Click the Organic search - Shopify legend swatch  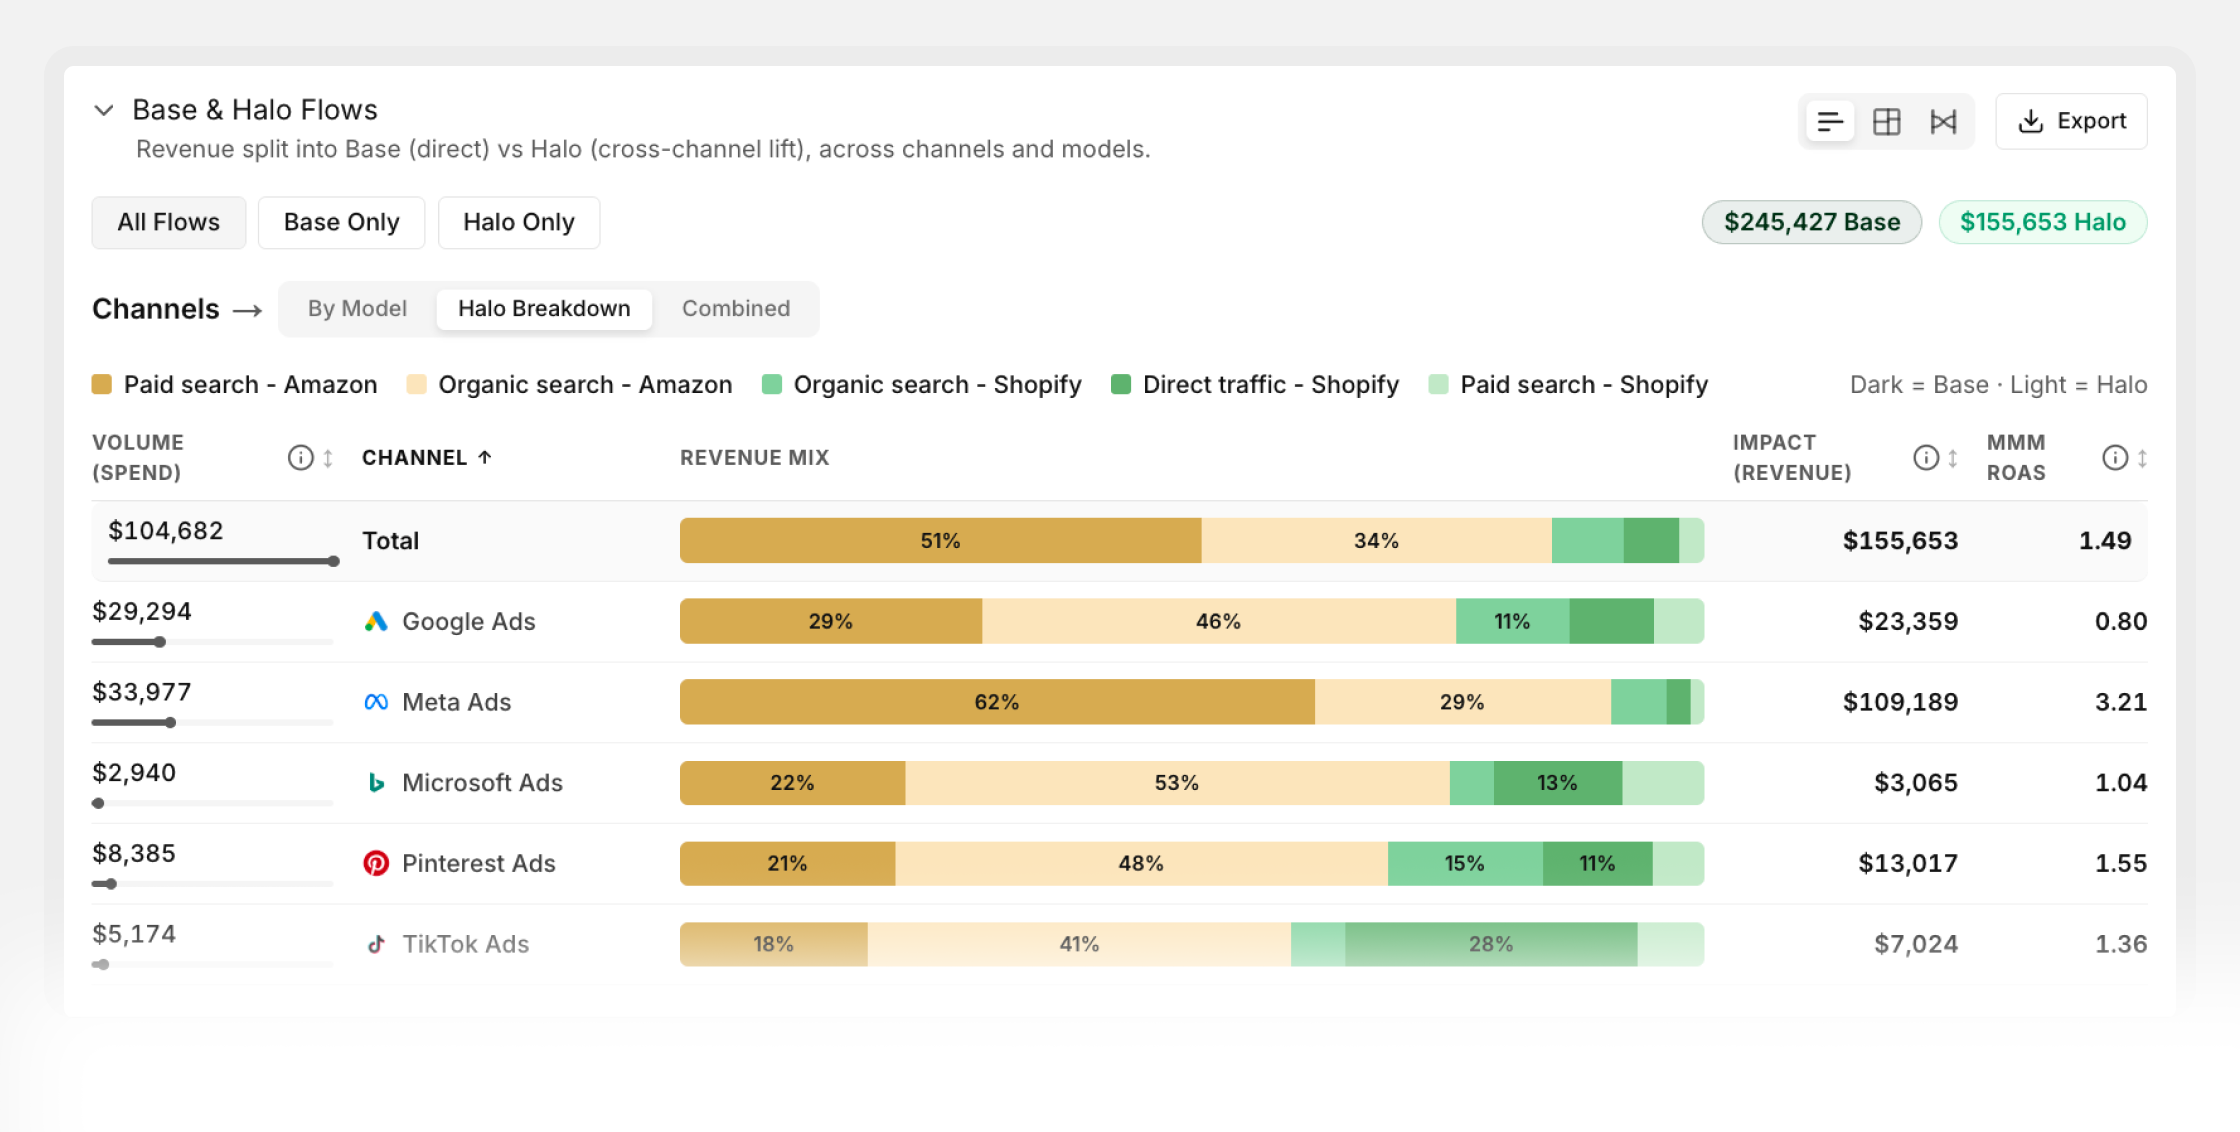772,384
